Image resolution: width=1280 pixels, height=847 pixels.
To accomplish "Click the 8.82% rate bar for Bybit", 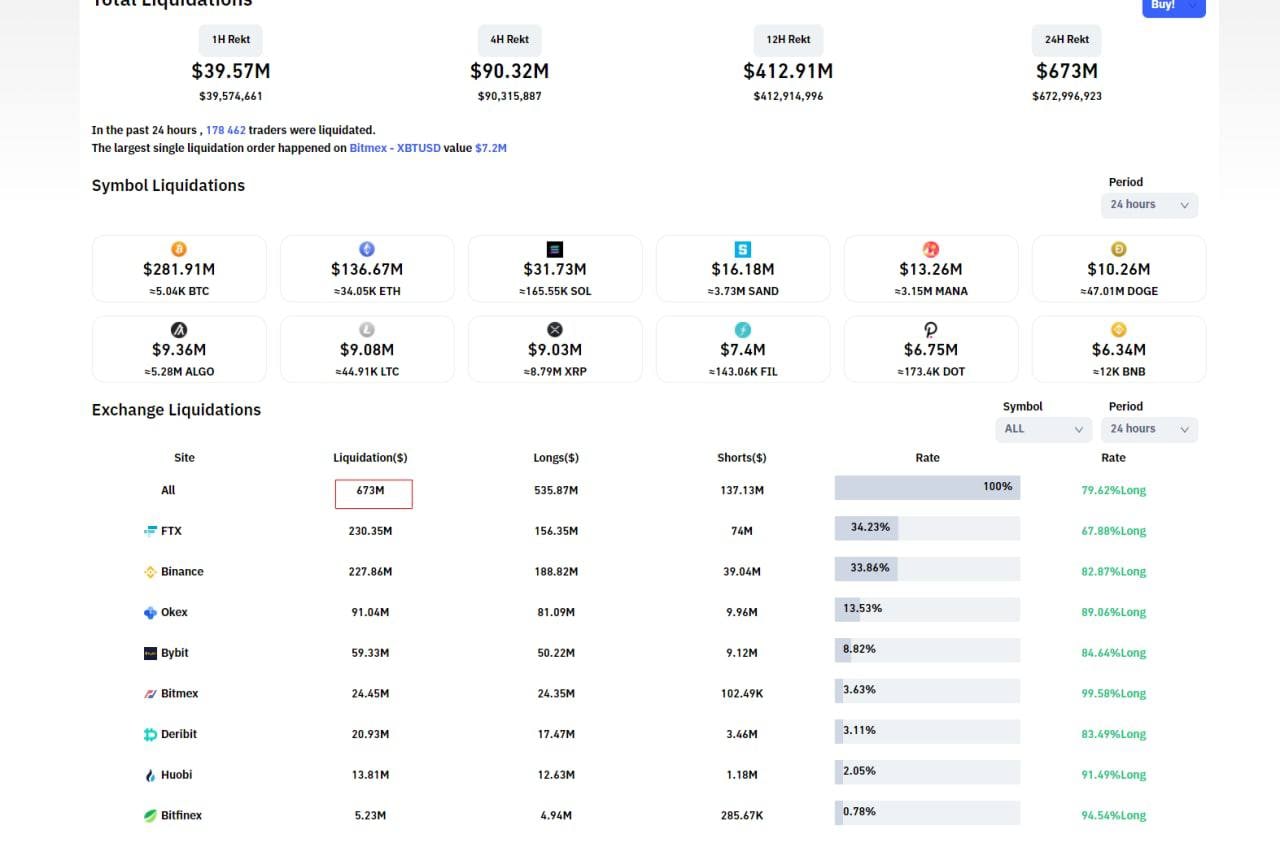I will pyautogui.click(x=927, y=650).
